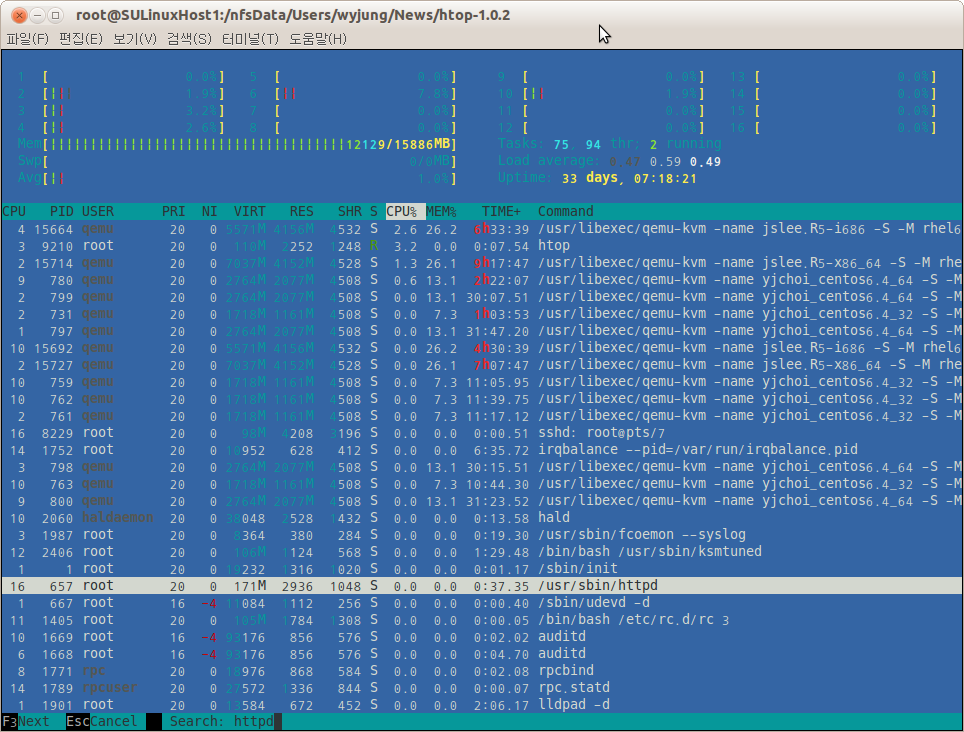Select the /sbin/init process row

tap(482, 569)
